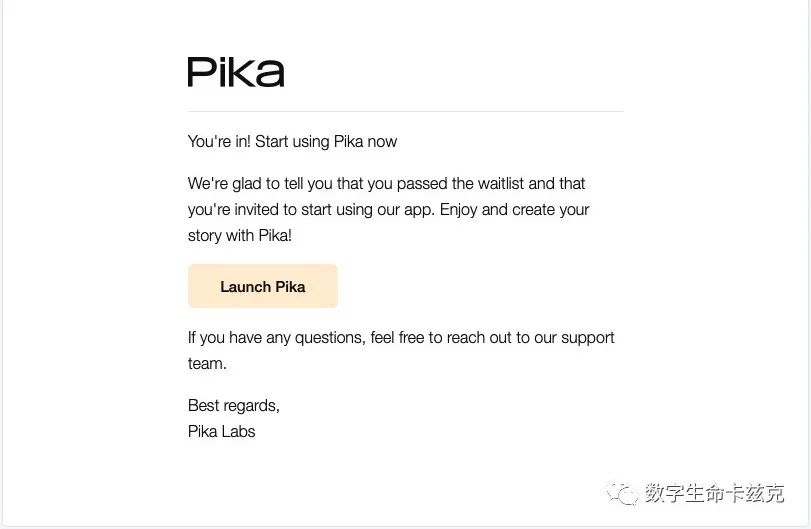
Task: Click "you passed the" in the first paragraph
Action: (394, 184)
